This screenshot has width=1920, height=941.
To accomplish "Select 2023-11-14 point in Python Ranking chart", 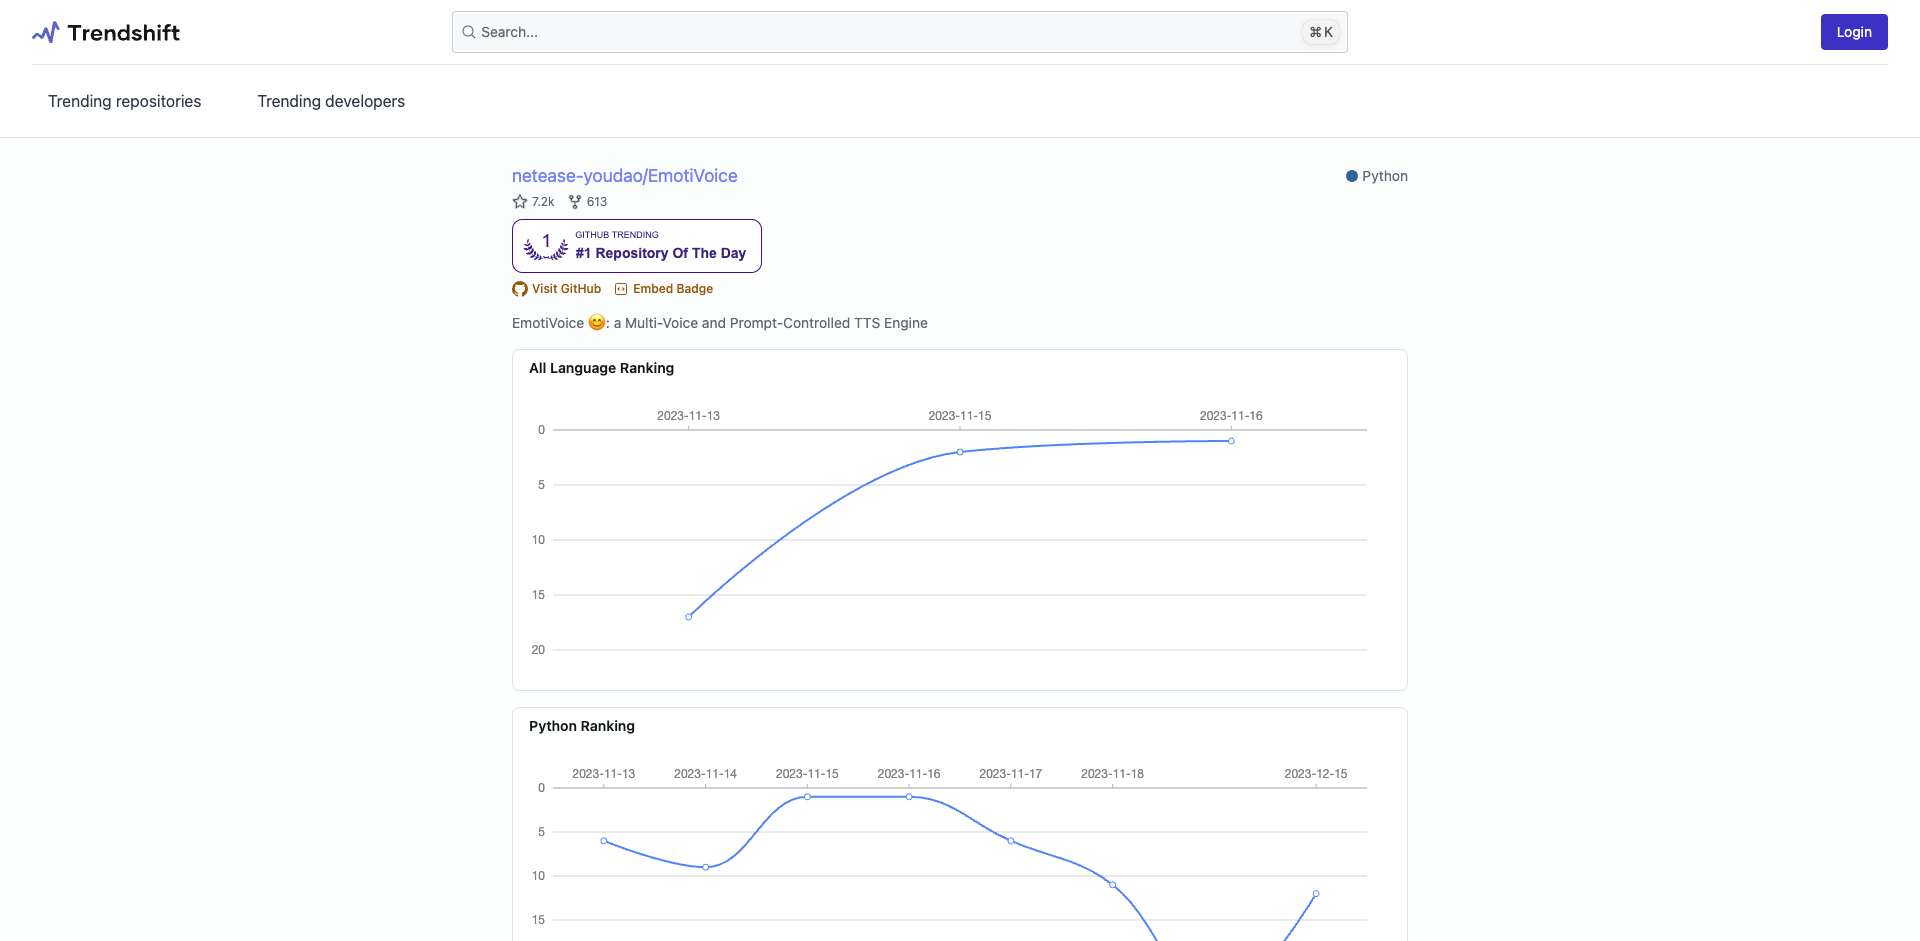I will click(706, 867).
